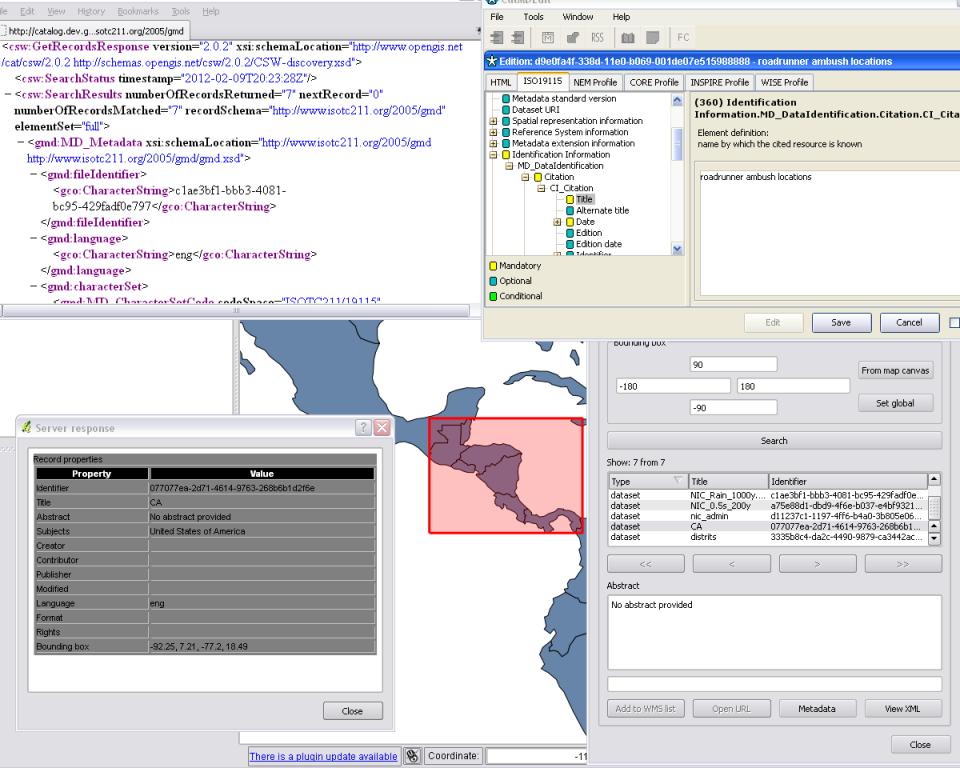Screen dimensions: 960x768
Task: Click the help question mark in Server response
Action: [x=363, y=427]
